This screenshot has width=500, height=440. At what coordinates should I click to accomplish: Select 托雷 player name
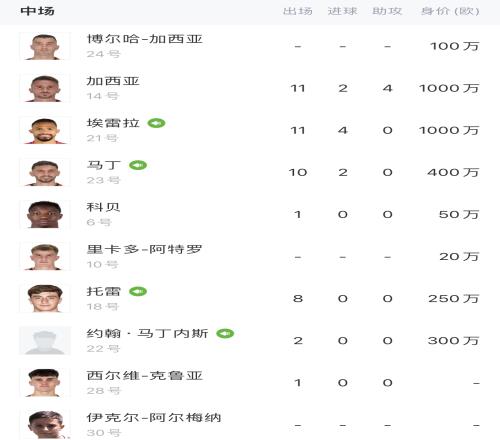(103, 291)
